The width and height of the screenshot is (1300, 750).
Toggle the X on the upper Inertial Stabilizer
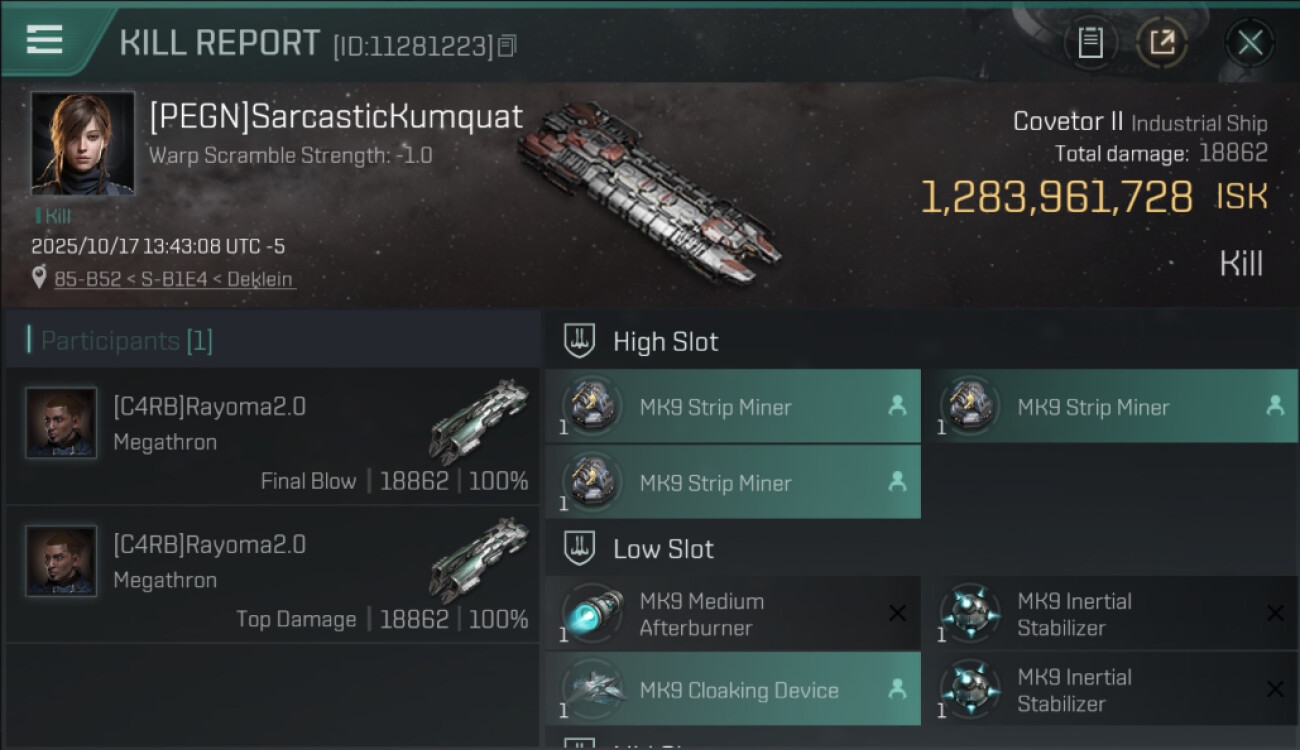[1275, 613]
